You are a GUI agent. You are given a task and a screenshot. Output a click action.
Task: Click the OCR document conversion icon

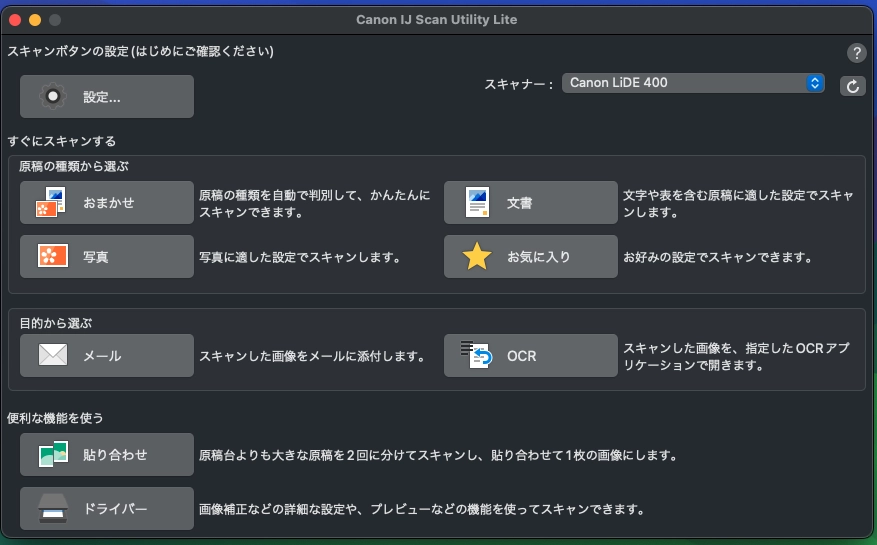pos(477,355)
